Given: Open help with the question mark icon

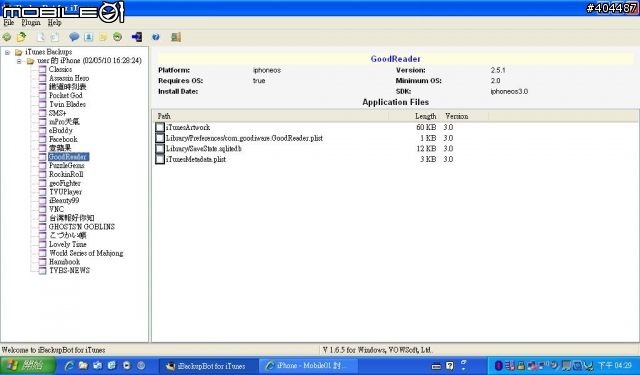Looking at the screenshot, I should tap(156, 37).
